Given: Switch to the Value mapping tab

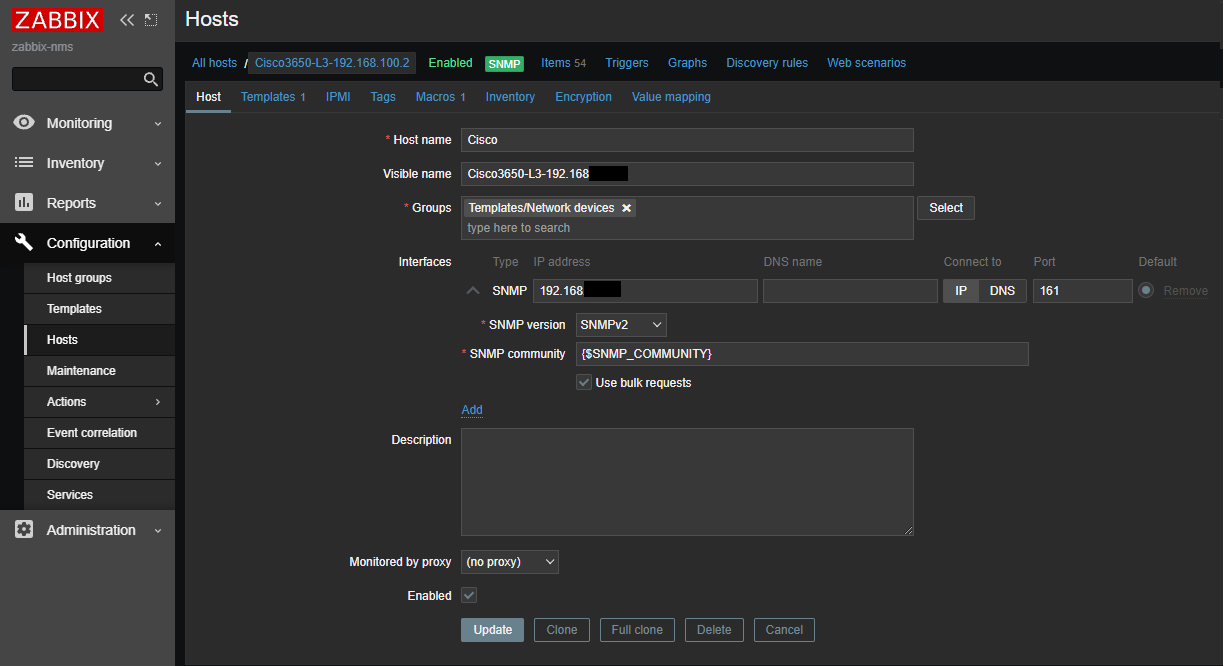Looking at the screenshot, I should coord(671,97).
